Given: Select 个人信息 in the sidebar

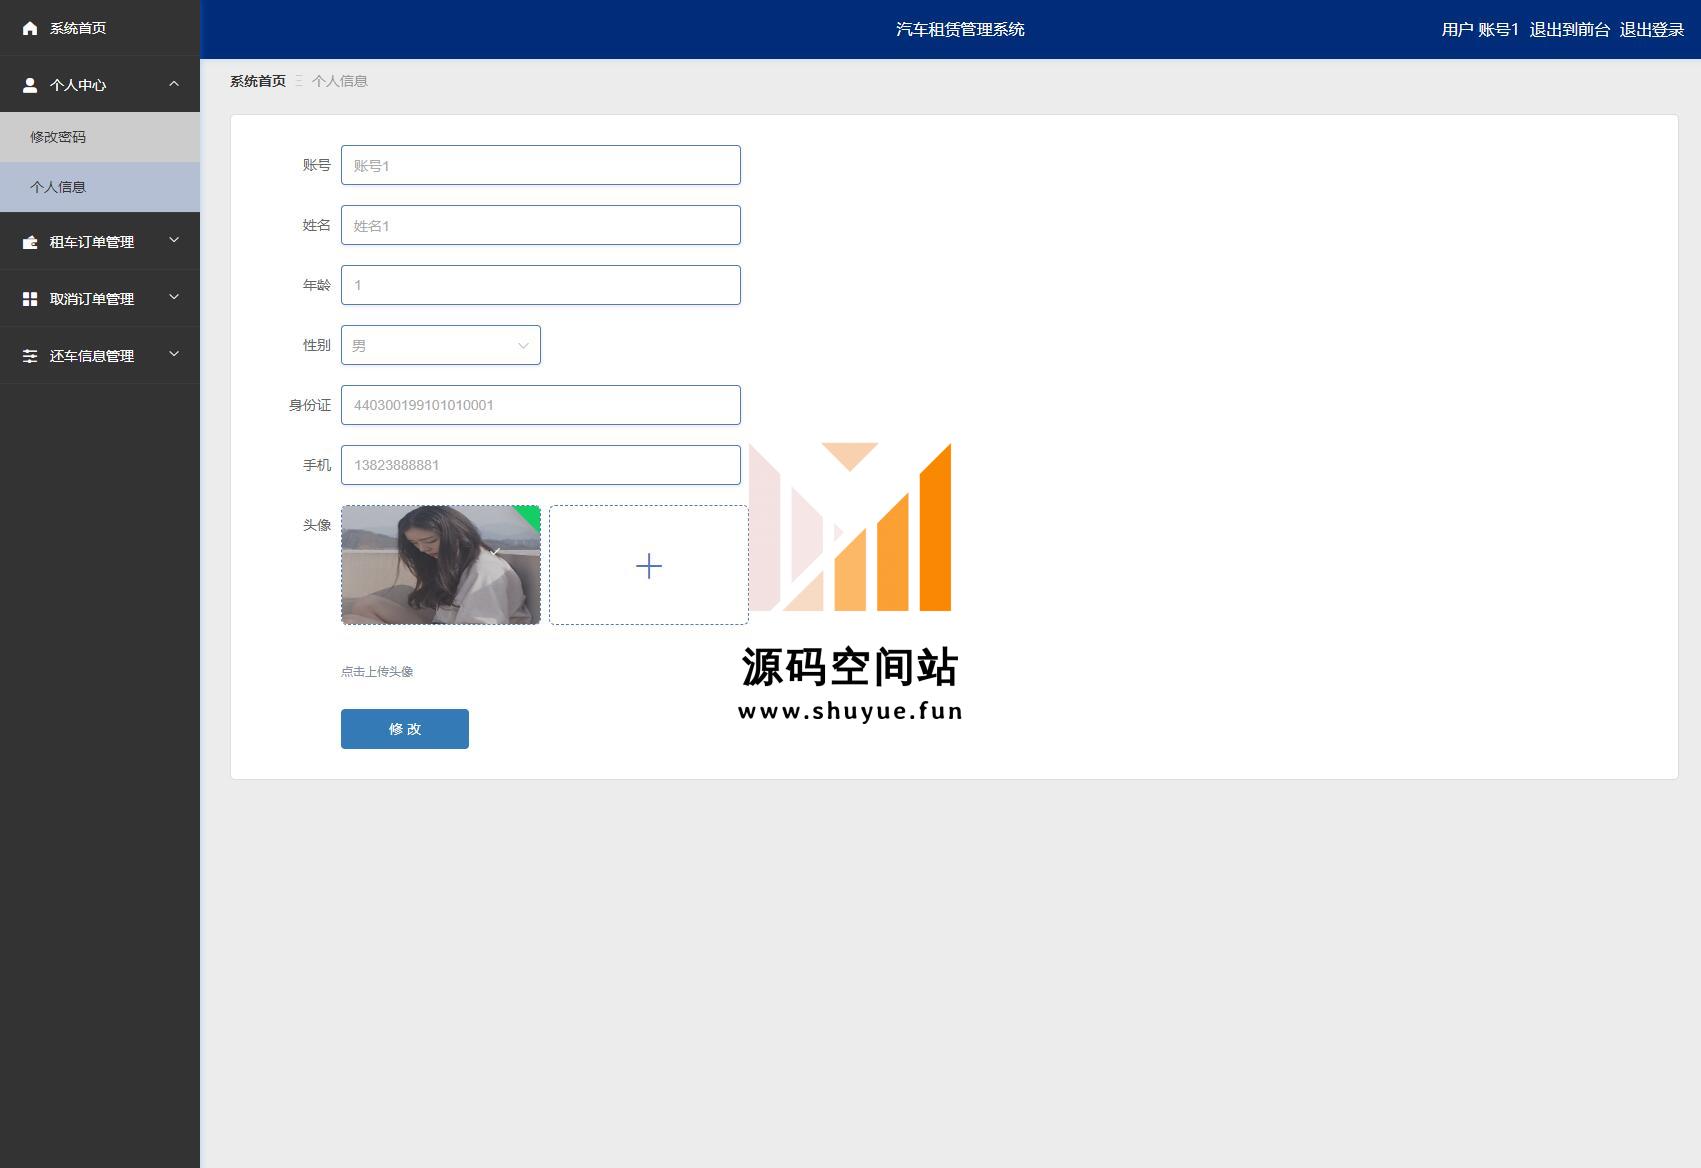Looking at the screenshot, I should 58,187.
